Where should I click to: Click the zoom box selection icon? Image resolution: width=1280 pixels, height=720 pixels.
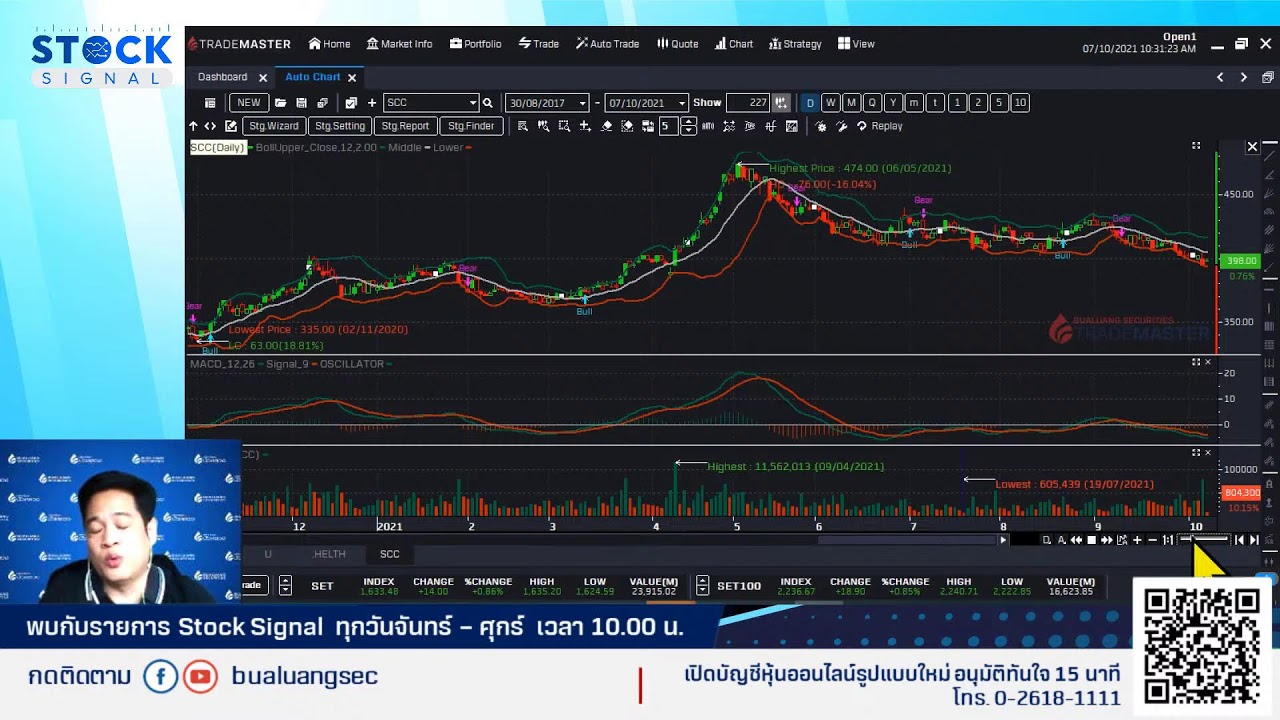point(564,126)
